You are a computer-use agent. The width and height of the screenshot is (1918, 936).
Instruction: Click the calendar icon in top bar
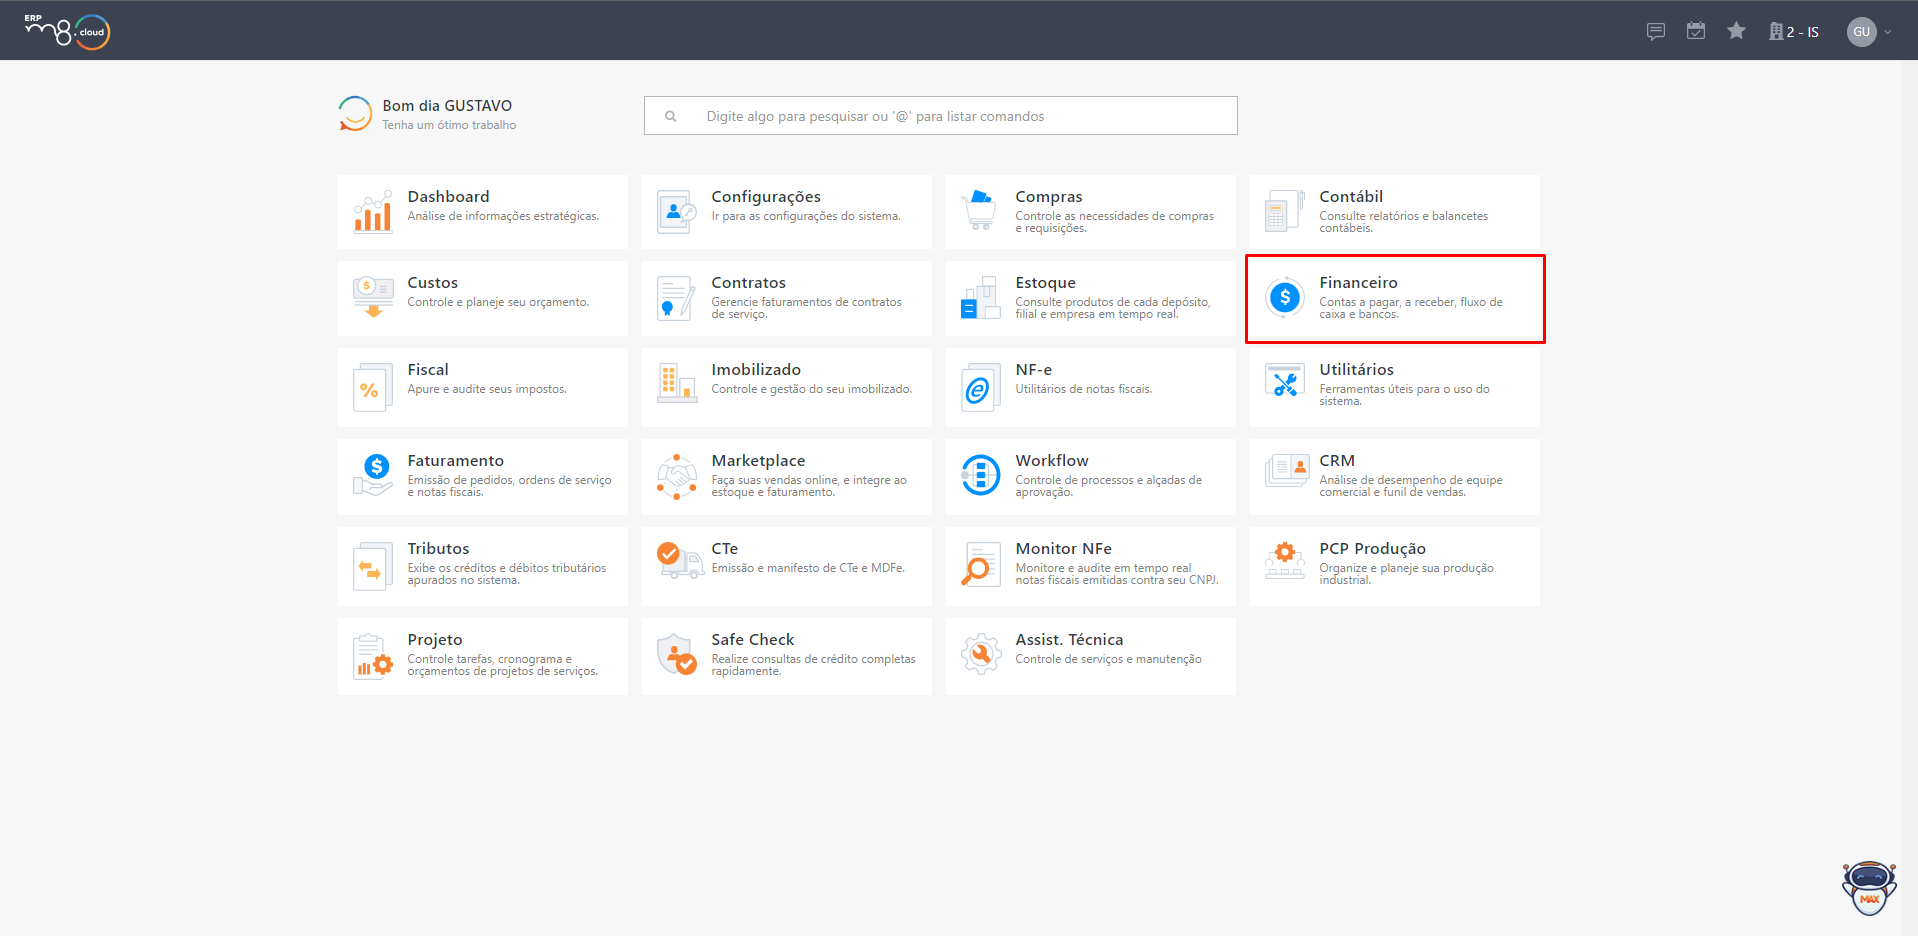click(x=1695, y=31)
